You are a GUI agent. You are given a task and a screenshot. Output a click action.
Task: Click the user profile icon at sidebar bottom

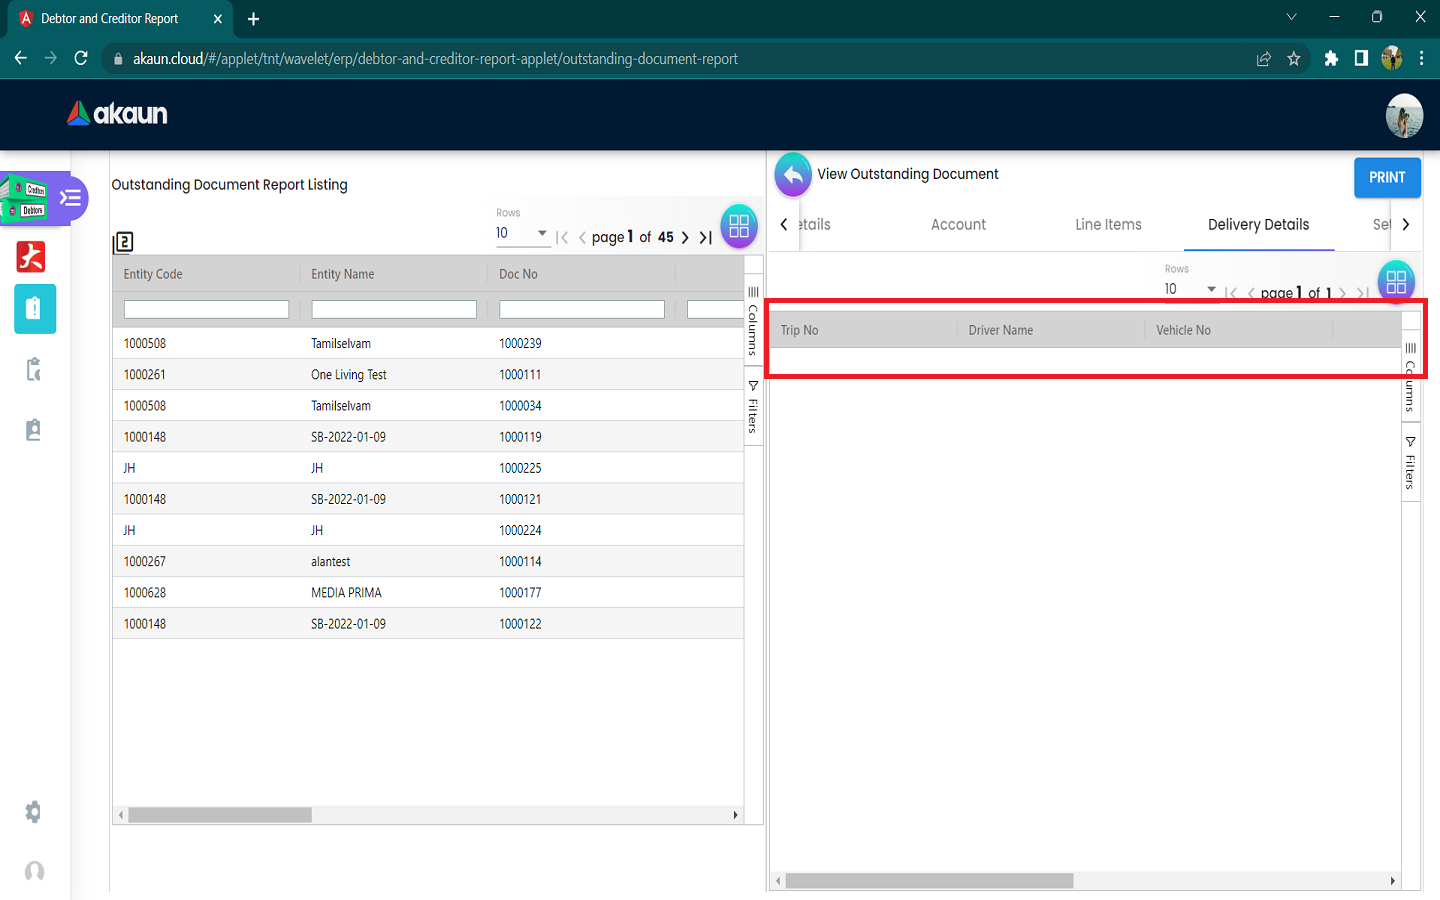pos(34,871)
